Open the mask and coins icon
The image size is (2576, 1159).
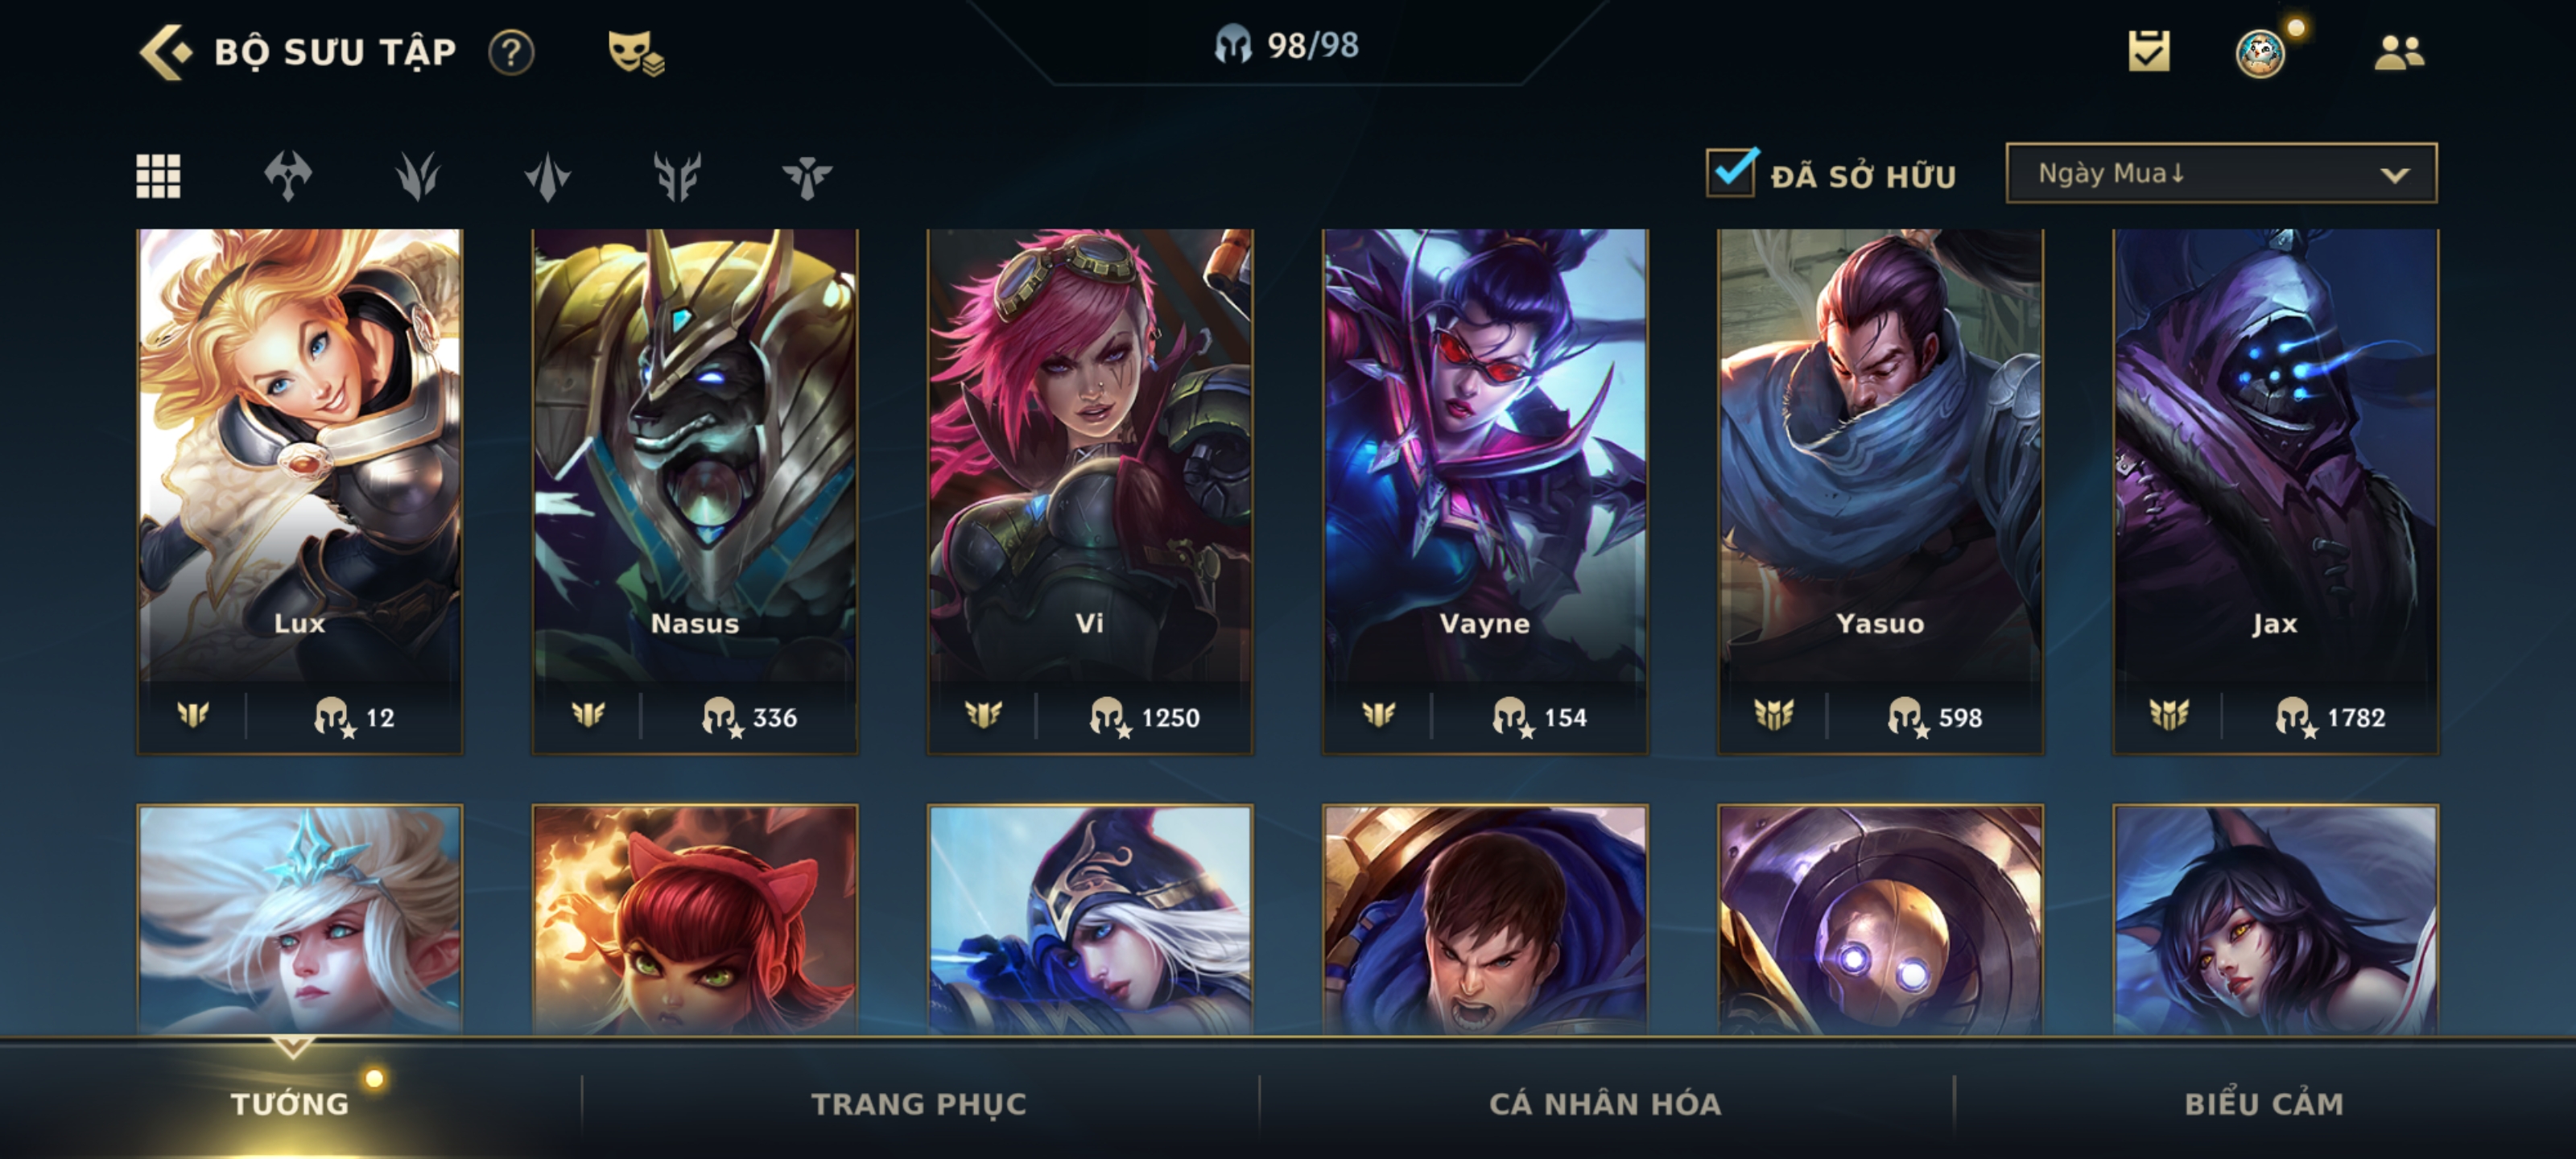tap(635, 53)
